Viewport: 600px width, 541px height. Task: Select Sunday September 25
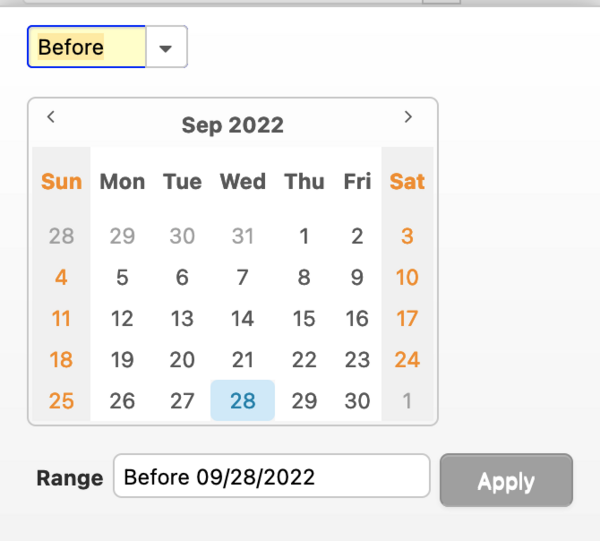61,401
